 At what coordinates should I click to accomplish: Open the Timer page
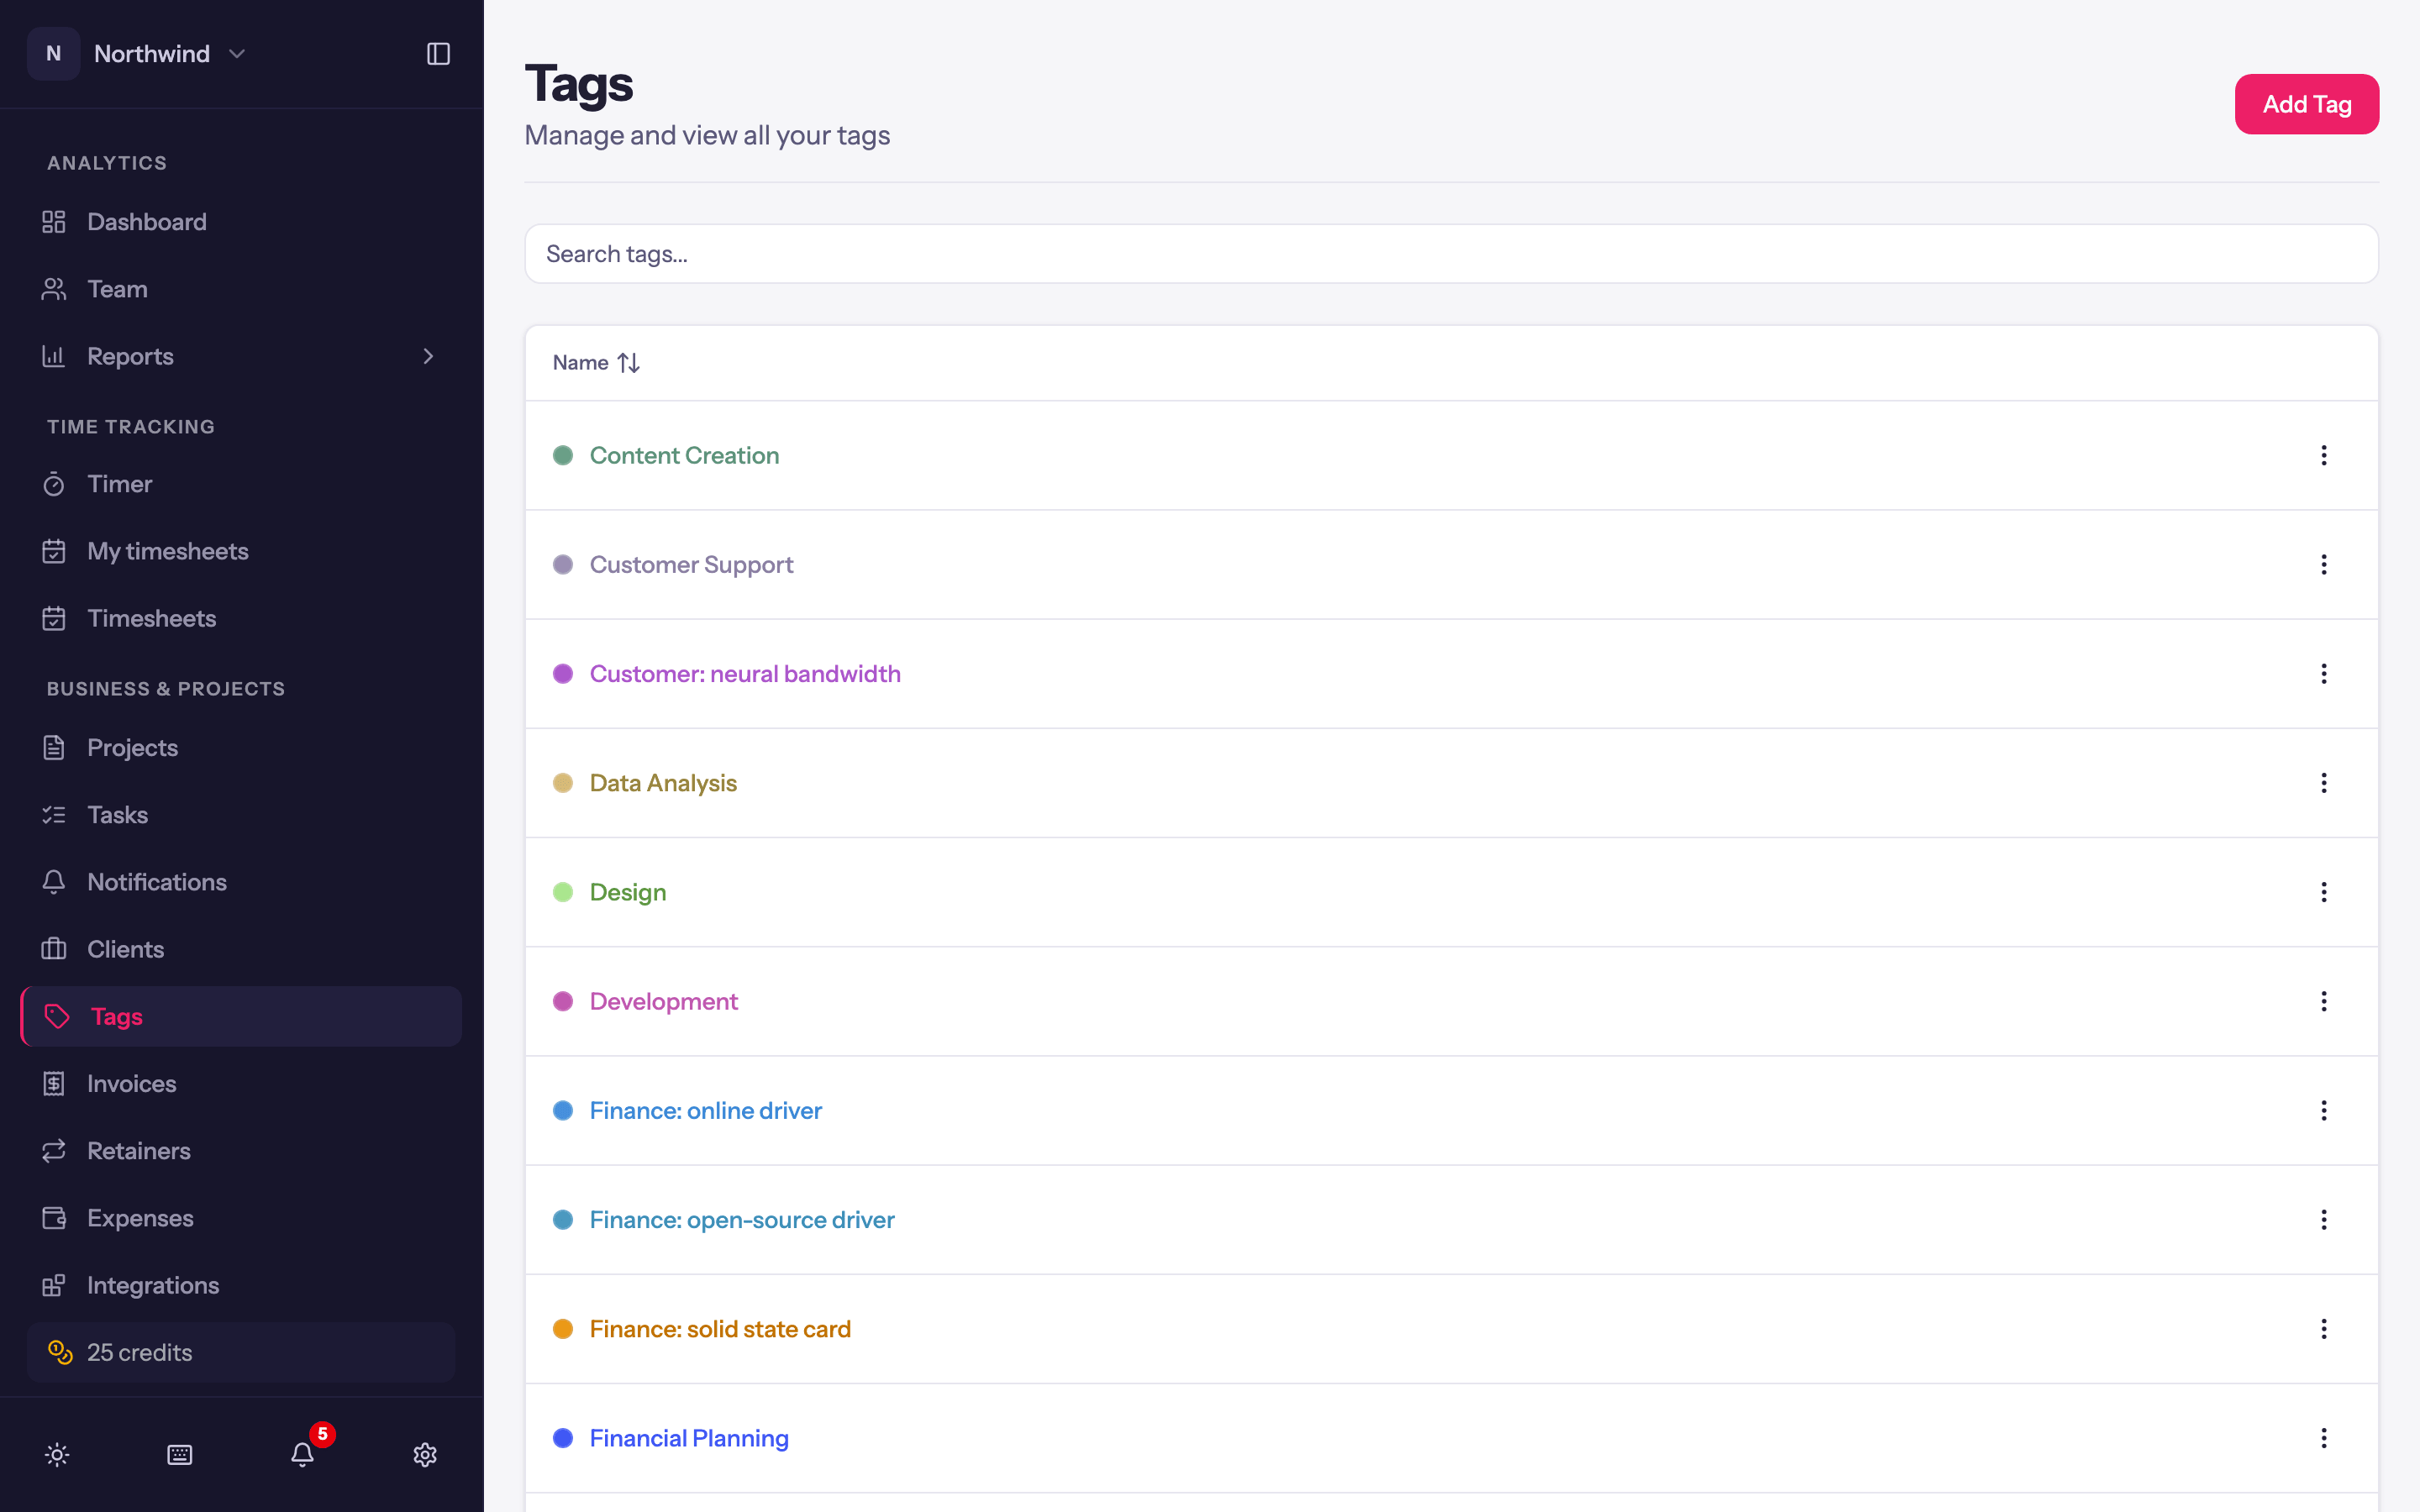pyautogui.click(x=241, y=484)
